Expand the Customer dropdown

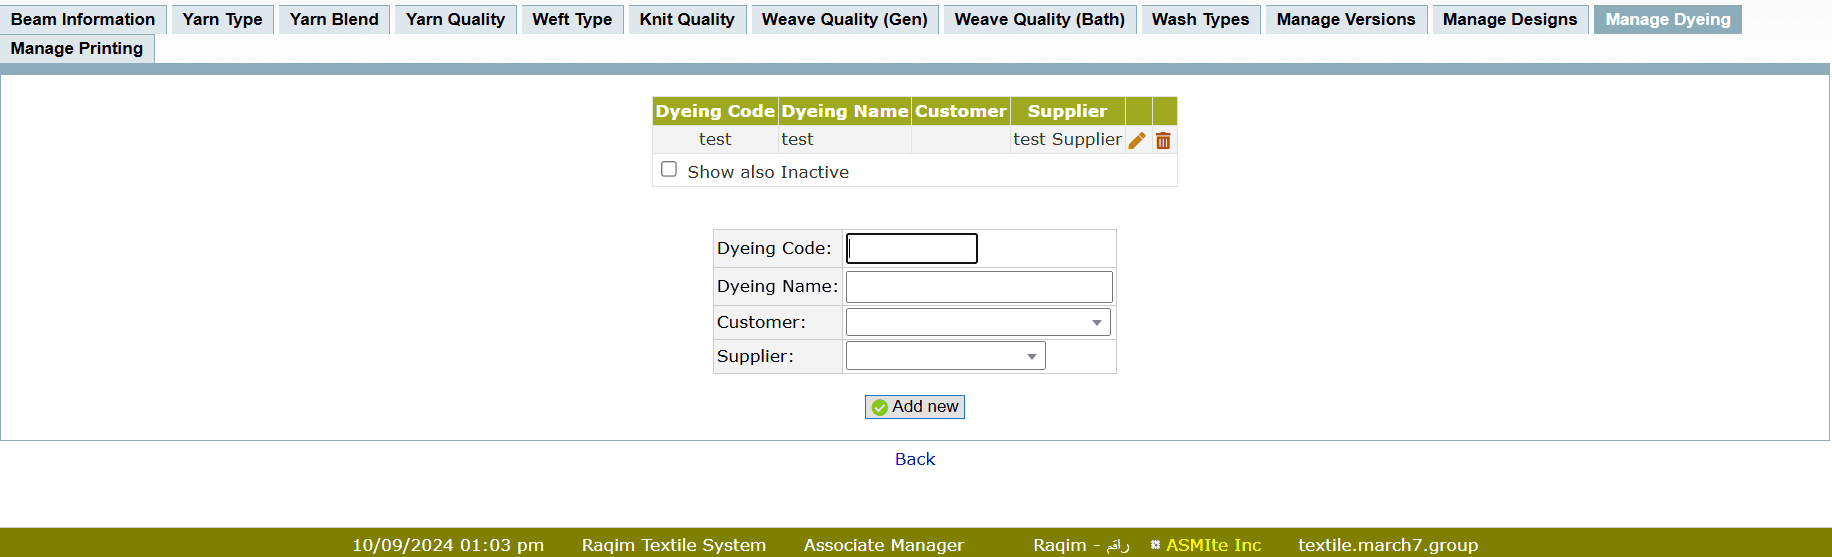pos(977,322)
